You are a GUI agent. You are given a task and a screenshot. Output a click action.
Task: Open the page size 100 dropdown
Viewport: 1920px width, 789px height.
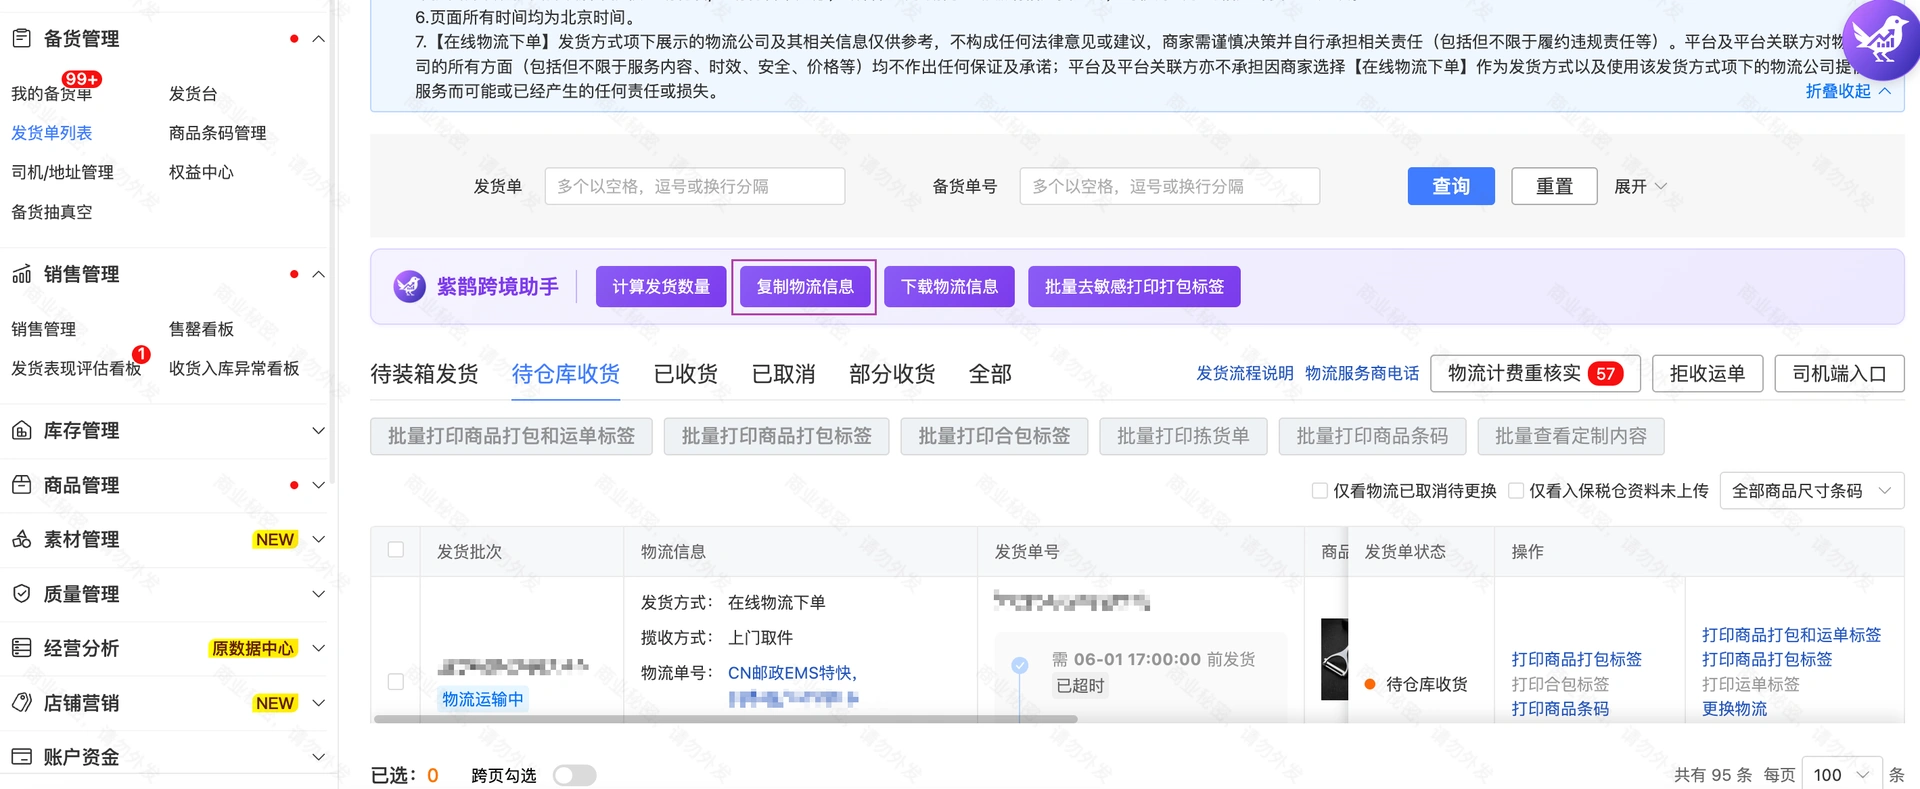1841,775
